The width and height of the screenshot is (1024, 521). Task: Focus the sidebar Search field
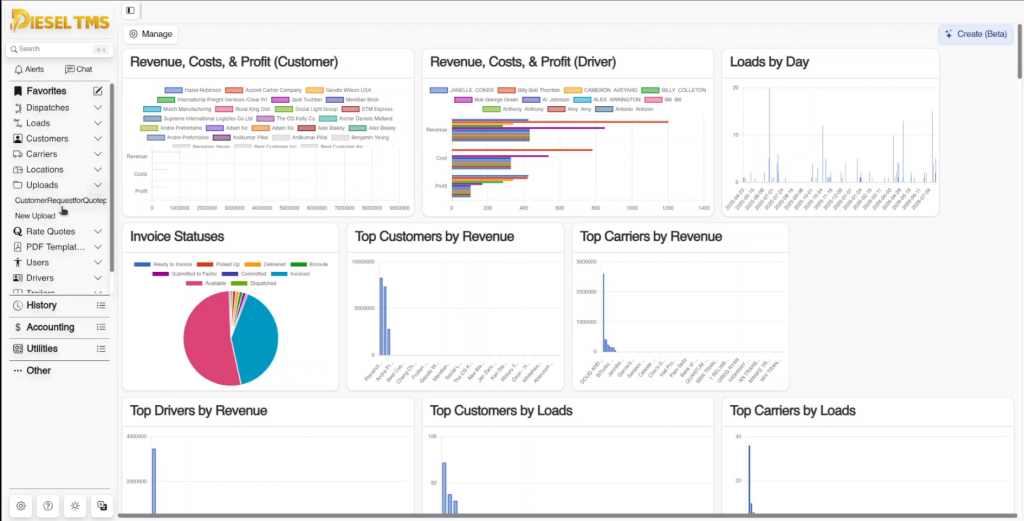point(59,49)
